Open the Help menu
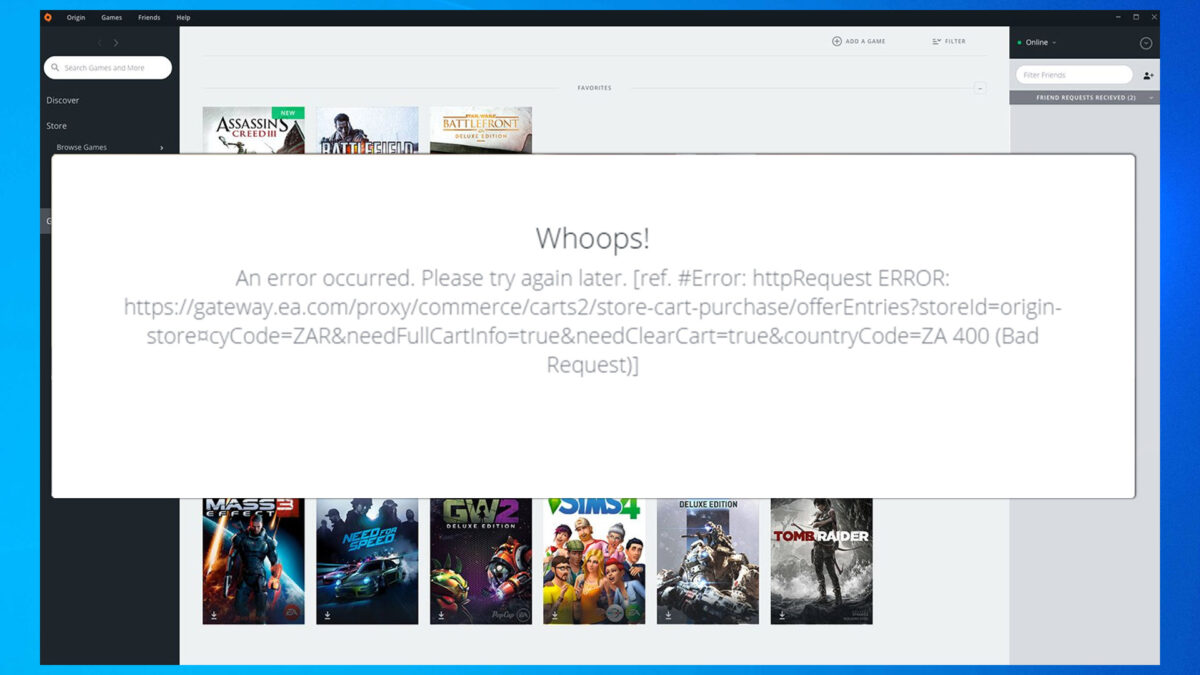Image resolution: width=1200 pixels, height=675 pixels. click(183, 17)
